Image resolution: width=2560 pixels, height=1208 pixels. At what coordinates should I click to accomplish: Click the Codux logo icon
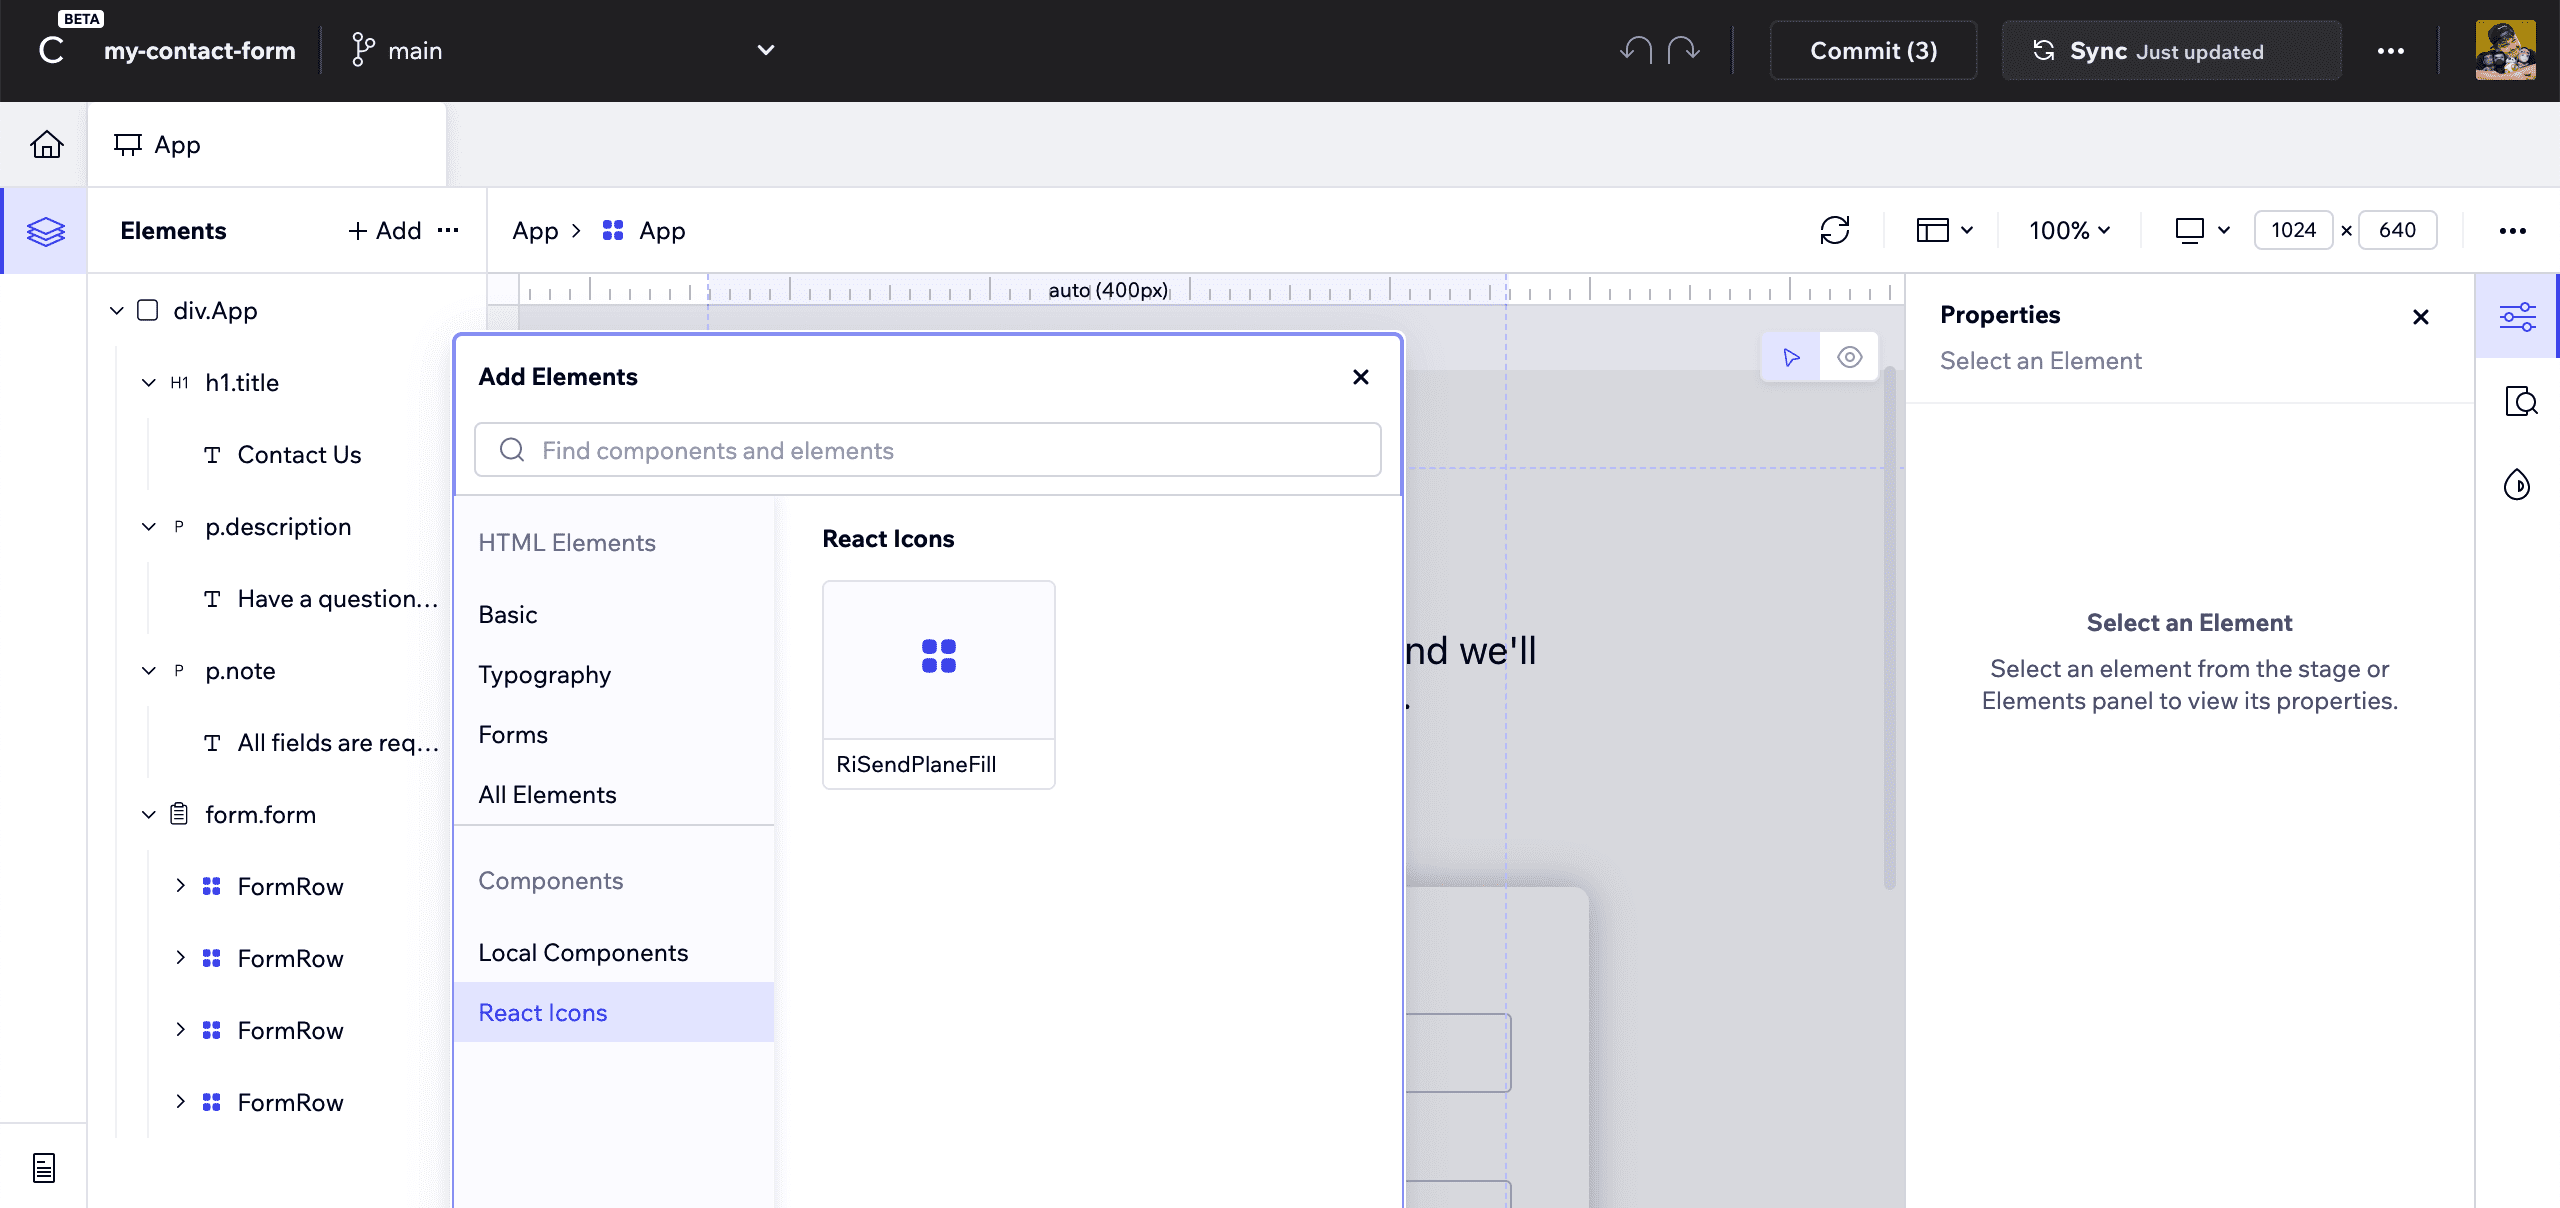tap(52, 50)
